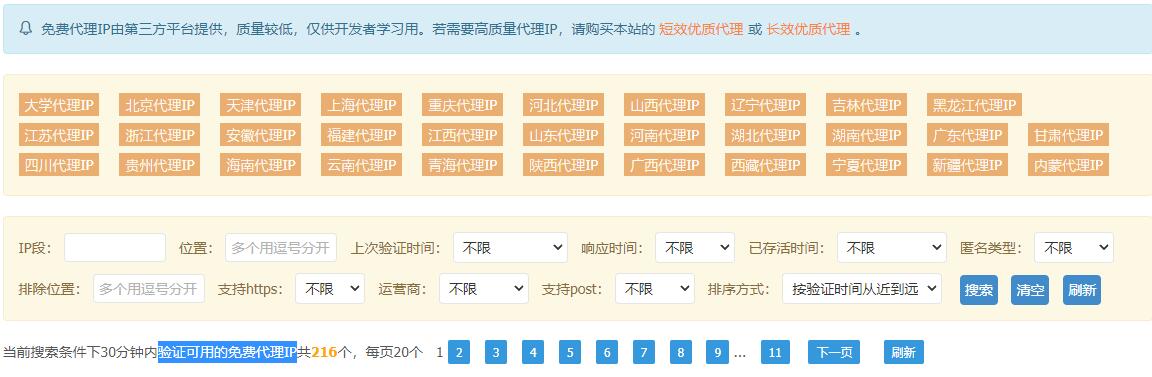Go to results page 11
This screenshot has width=1152, height=377.
[x=775, y=353]
